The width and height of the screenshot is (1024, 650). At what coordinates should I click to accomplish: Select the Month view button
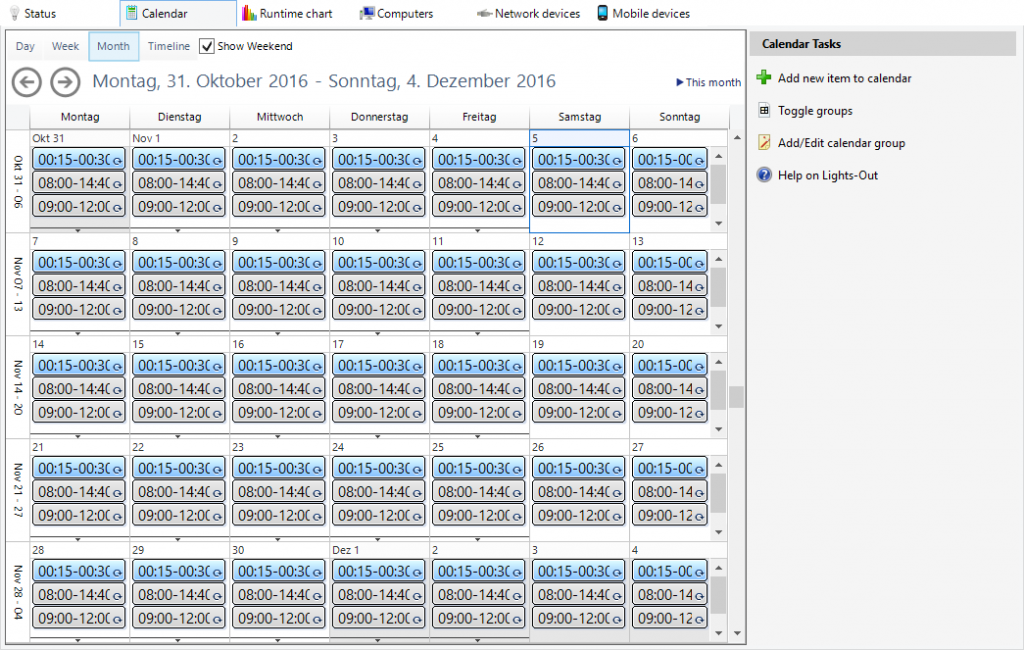click(x=114, y=46)
